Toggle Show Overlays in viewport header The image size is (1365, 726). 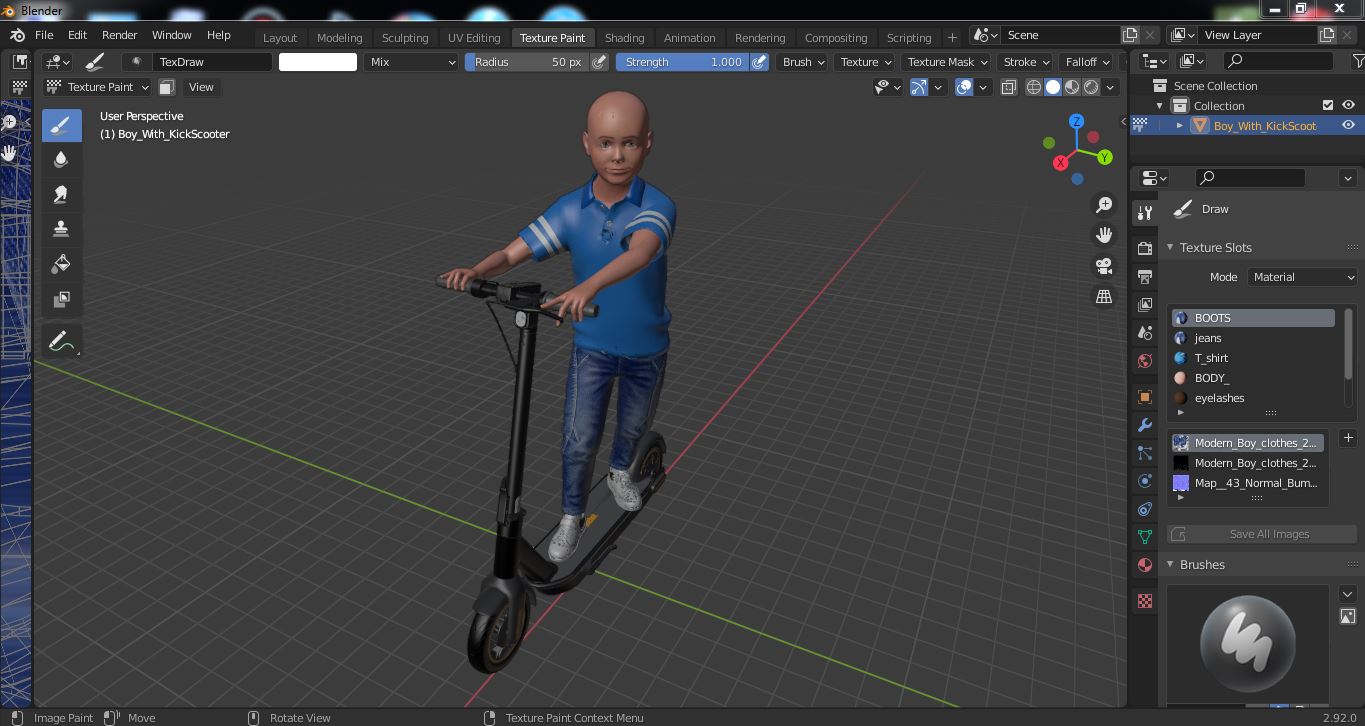click(964, 87)
